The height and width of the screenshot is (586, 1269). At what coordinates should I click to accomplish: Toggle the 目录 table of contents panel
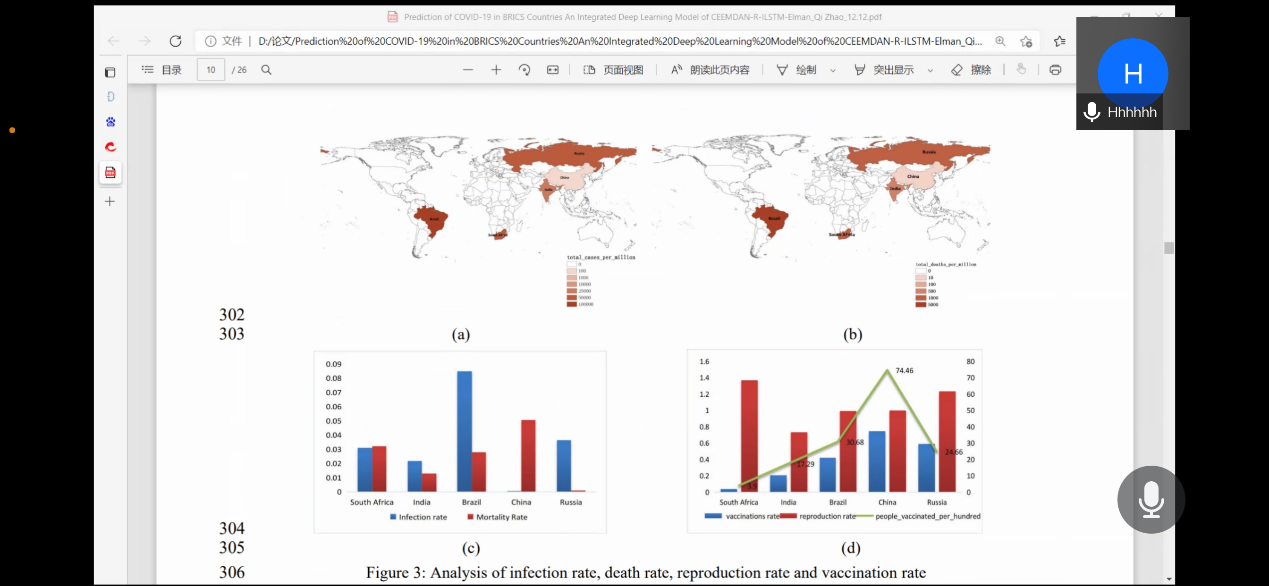coord(161,70)
